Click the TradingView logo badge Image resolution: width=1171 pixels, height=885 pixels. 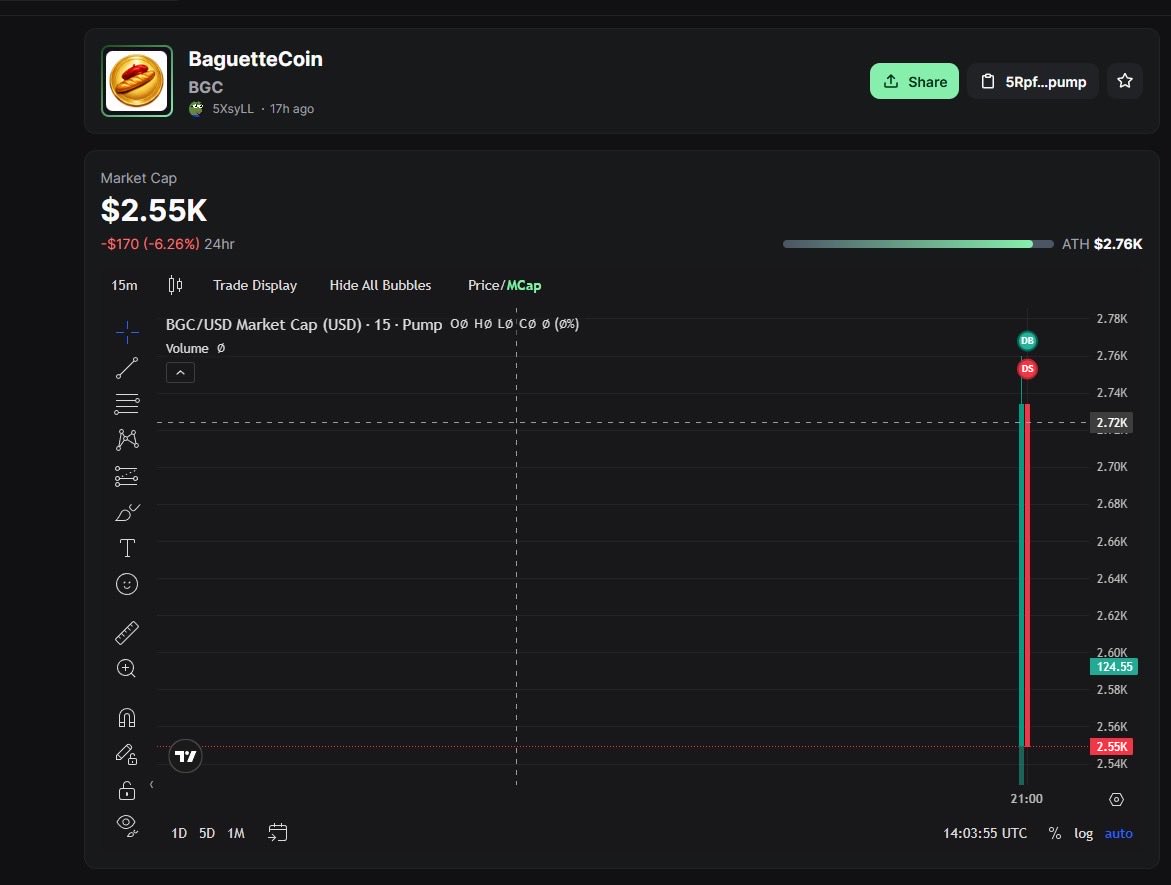point(185,757)
